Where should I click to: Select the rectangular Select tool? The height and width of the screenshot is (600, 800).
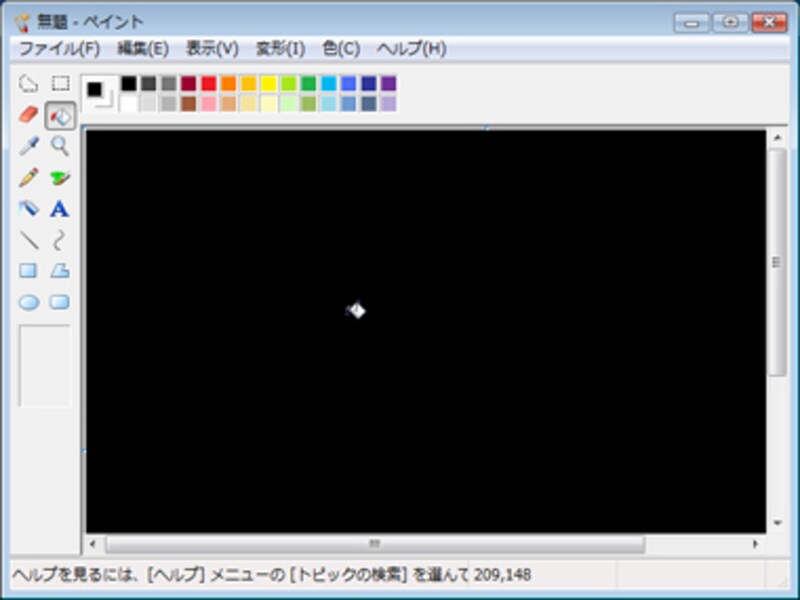click(60, 84)
